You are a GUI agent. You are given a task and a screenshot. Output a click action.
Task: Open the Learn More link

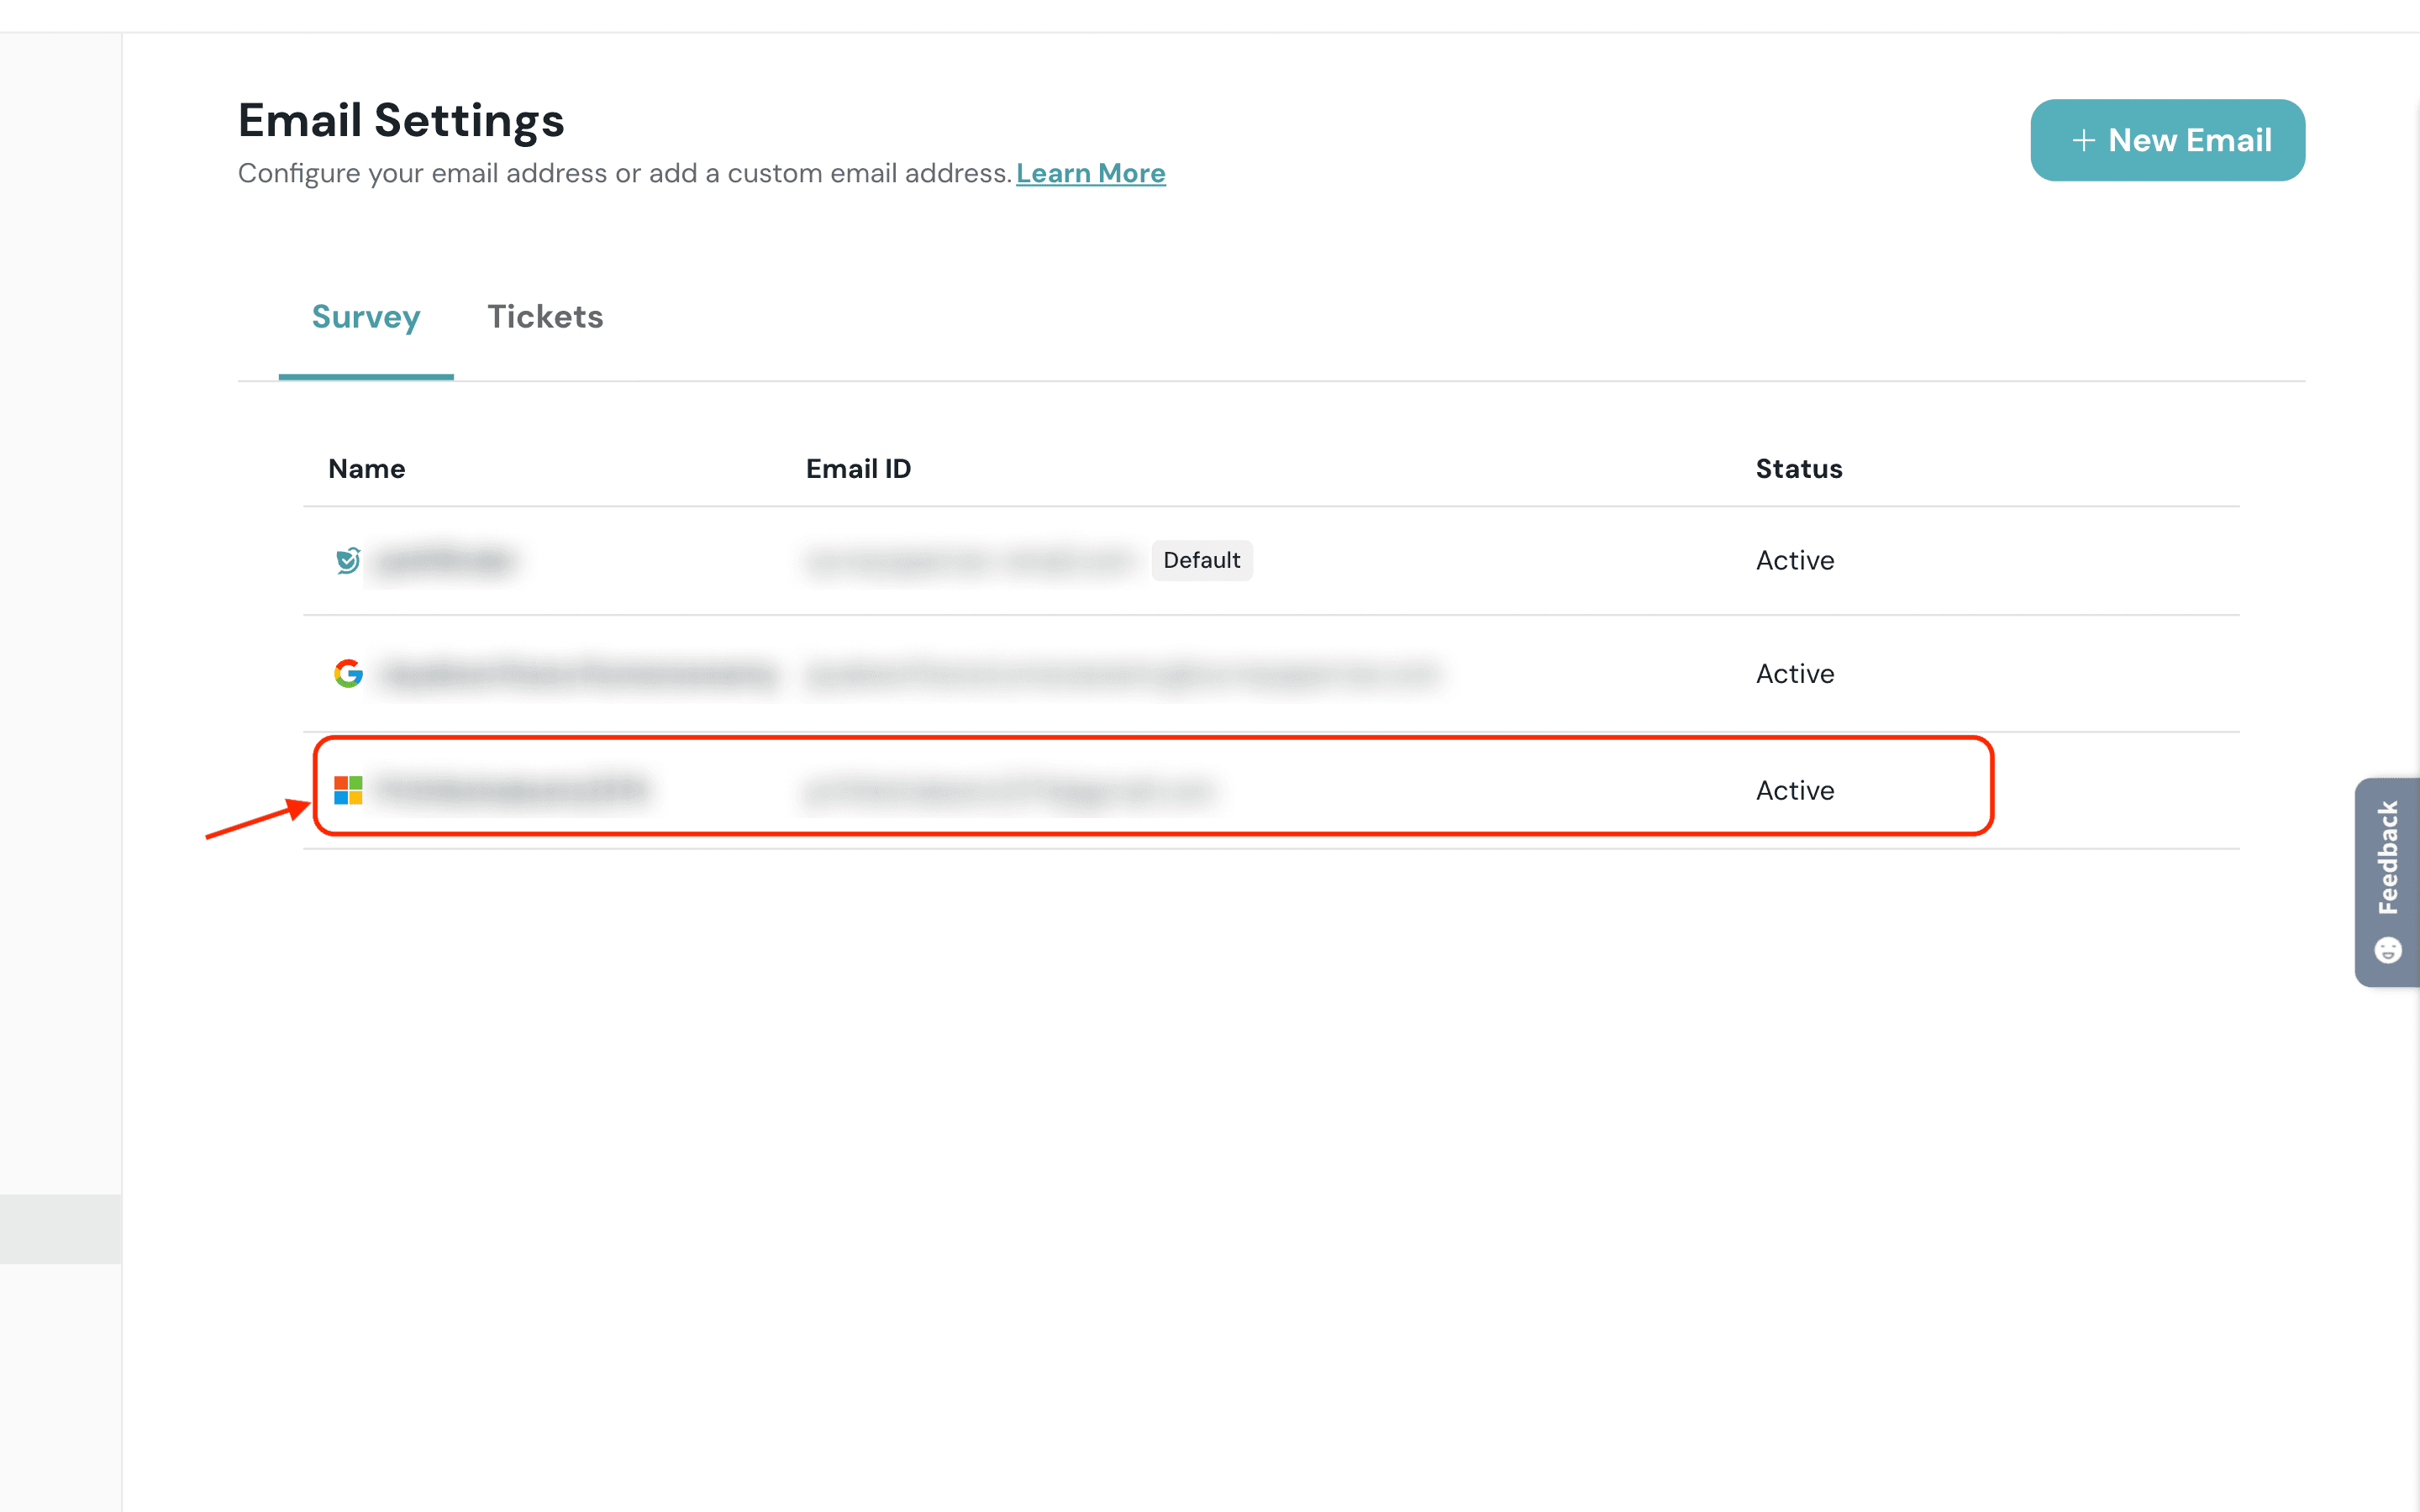click(1090, 173)
